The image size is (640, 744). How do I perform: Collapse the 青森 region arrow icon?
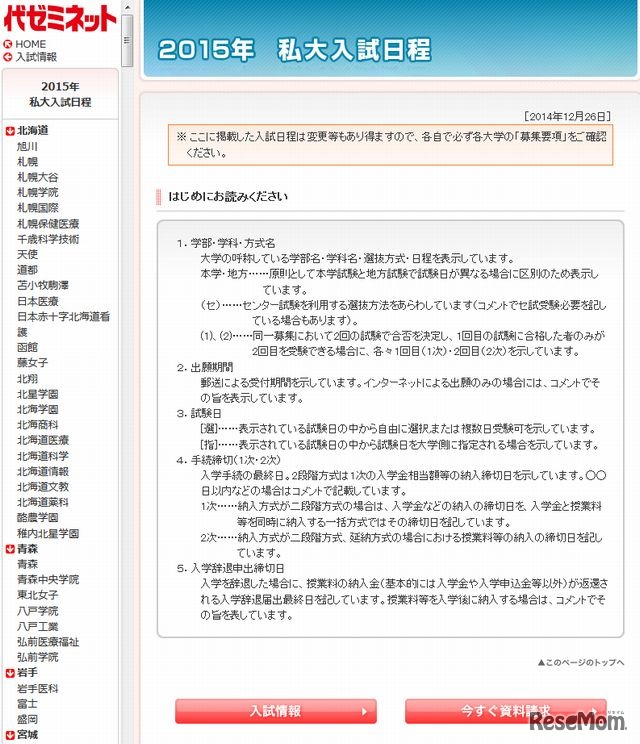point(10,549)
